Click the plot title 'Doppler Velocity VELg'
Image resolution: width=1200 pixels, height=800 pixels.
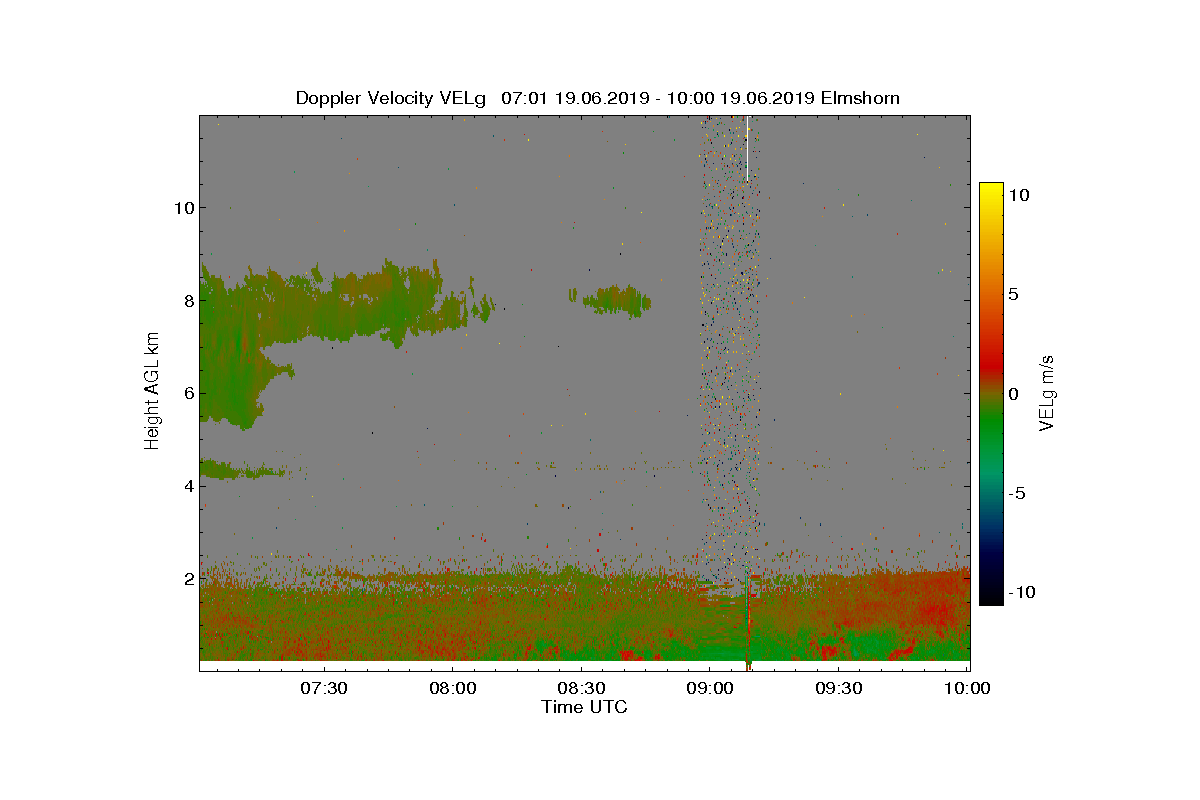click(x=390, y=98)
